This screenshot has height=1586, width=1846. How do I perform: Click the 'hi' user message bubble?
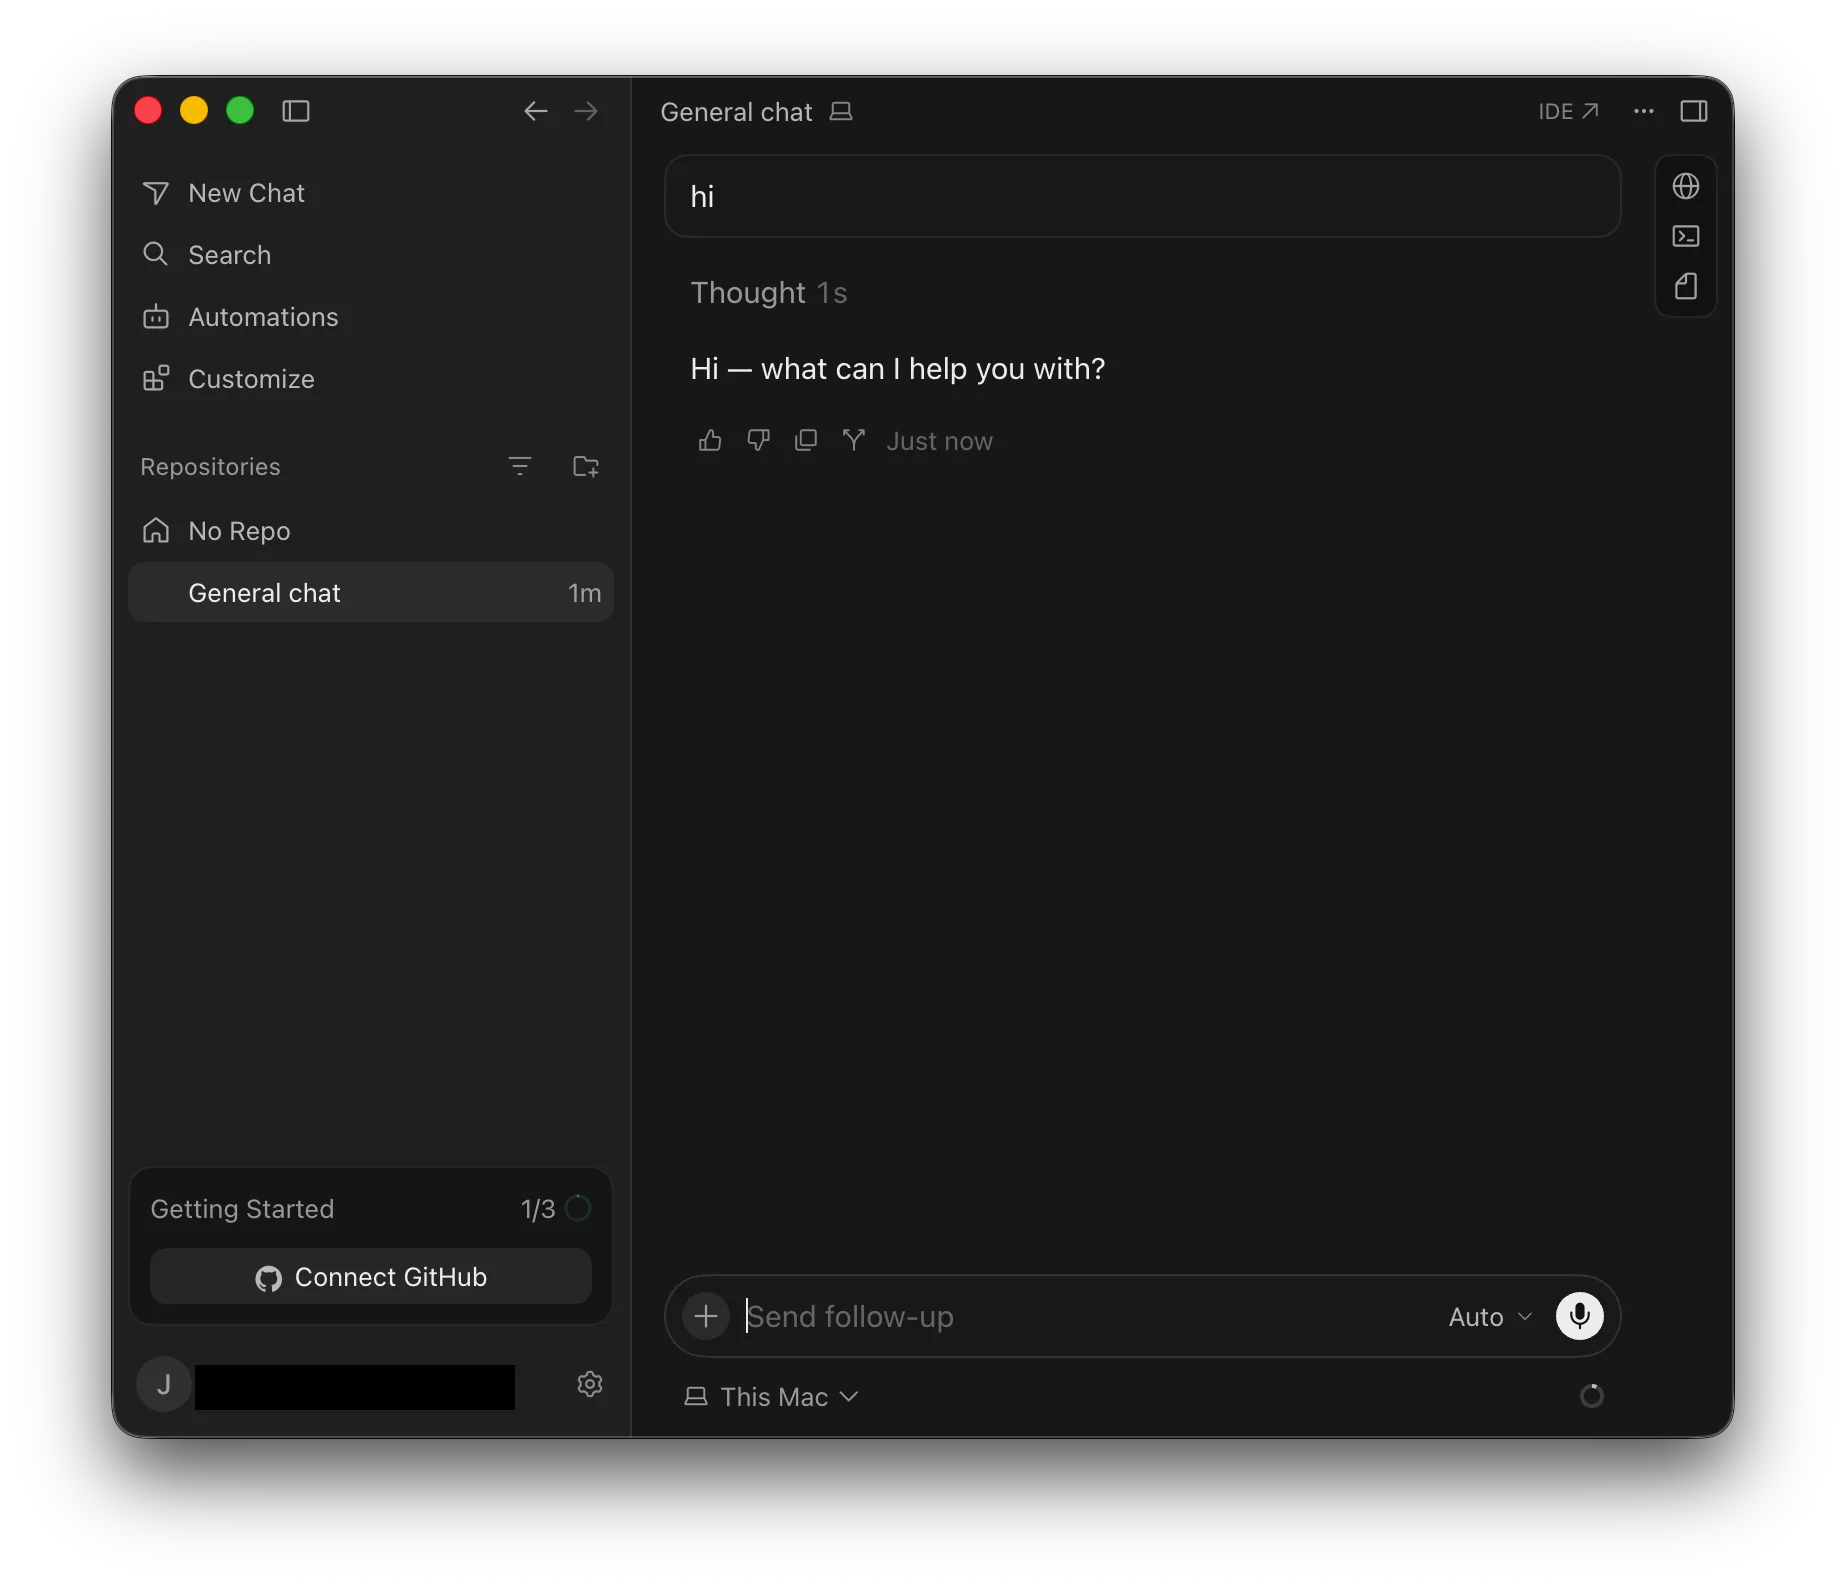pos(1142,196)
